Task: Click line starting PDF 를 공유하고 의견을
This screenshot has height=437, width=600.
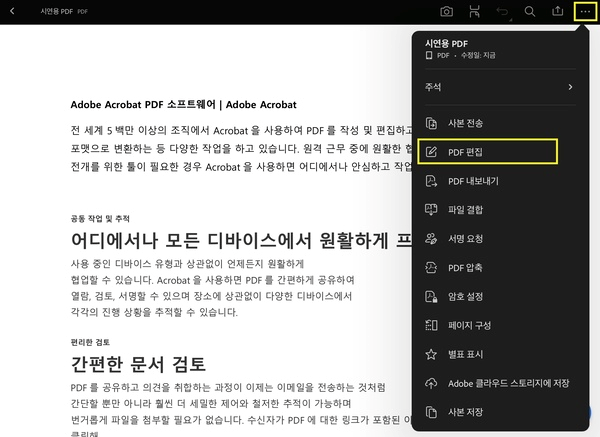Action: (x=228, y=388)
